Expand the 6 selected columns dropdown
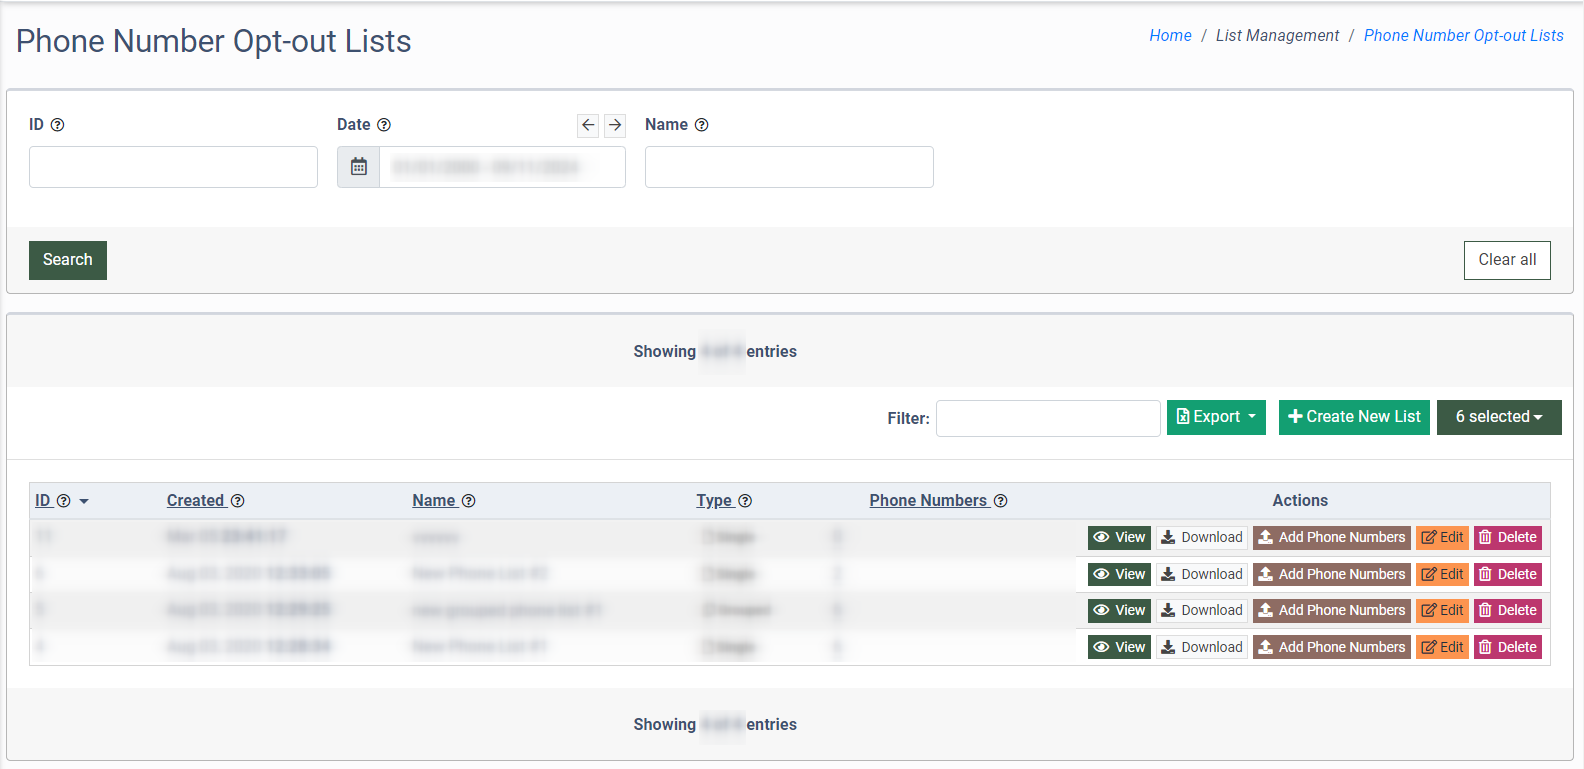Image resolution: width=1584 pixels, height=769 pixels. [1498, 417]
